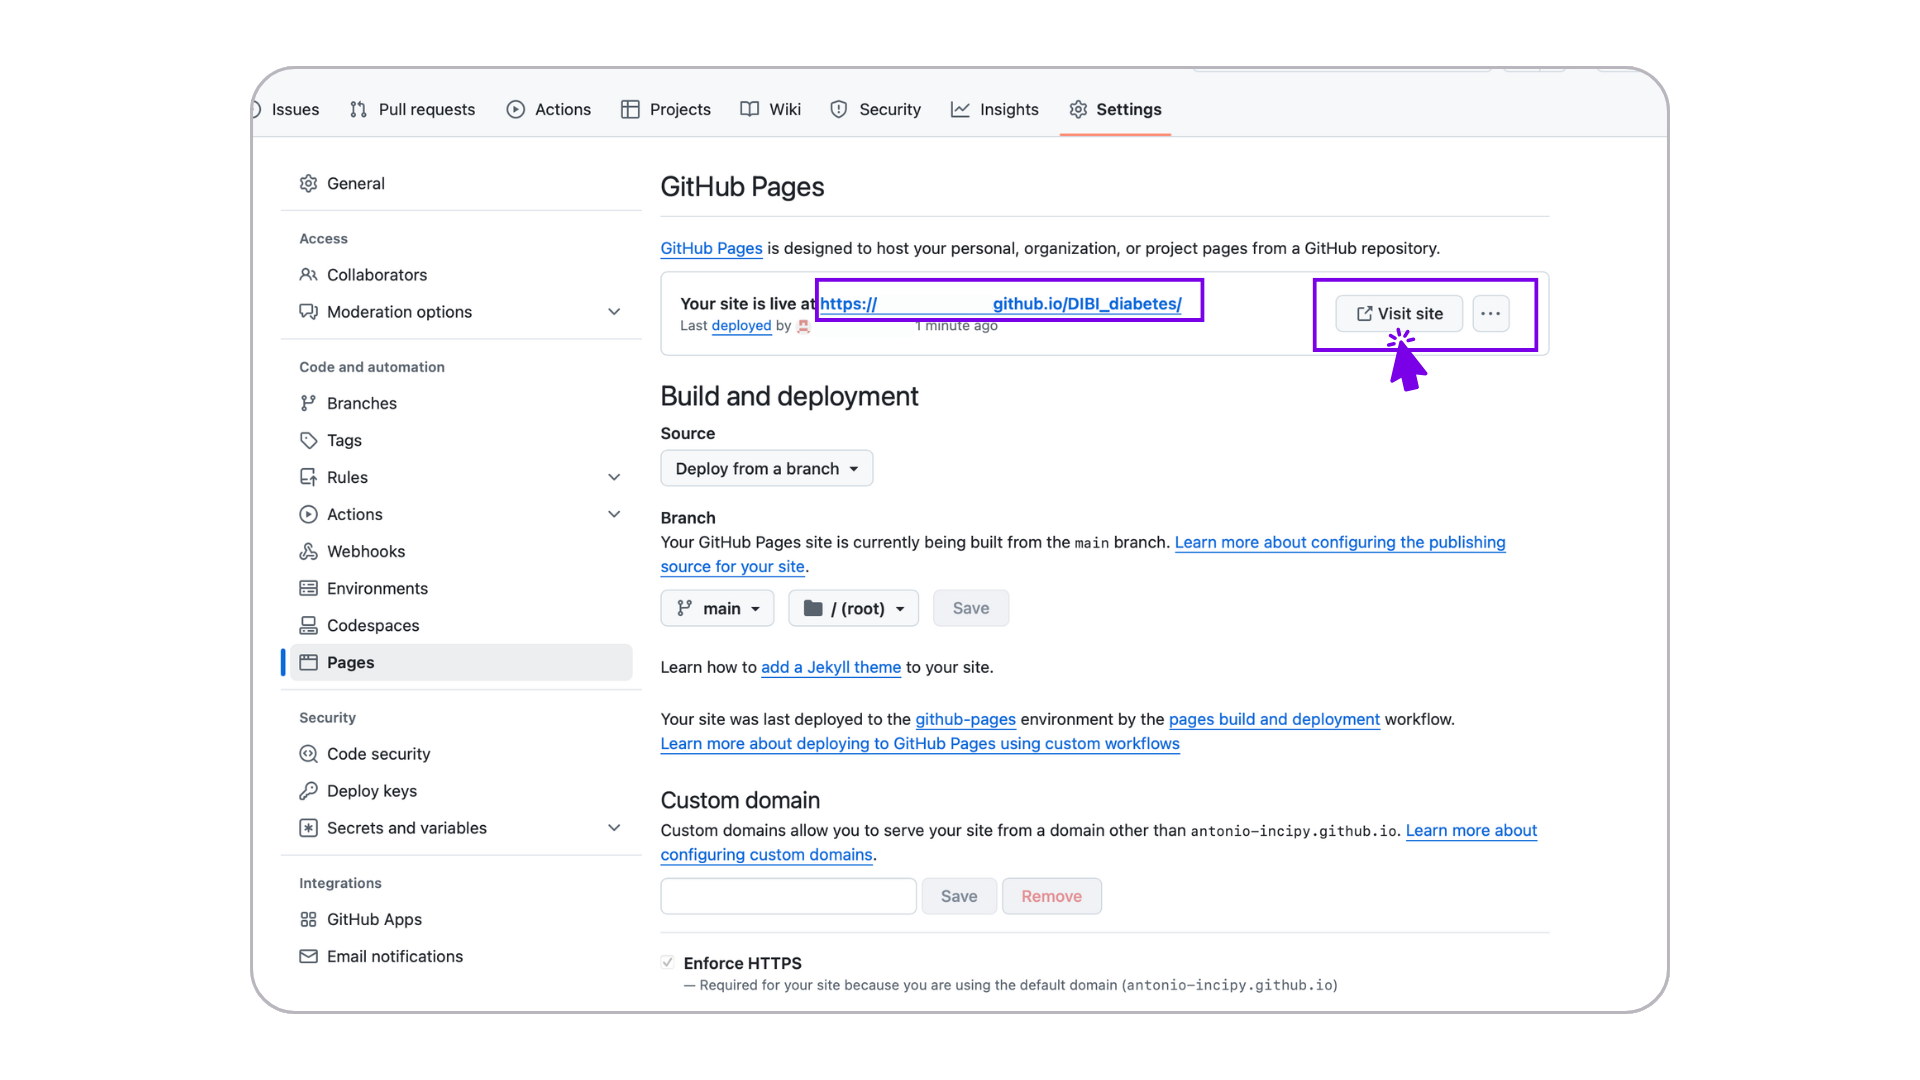
Task: Open the github-pages environment link
Action: (x=965, y=719)
